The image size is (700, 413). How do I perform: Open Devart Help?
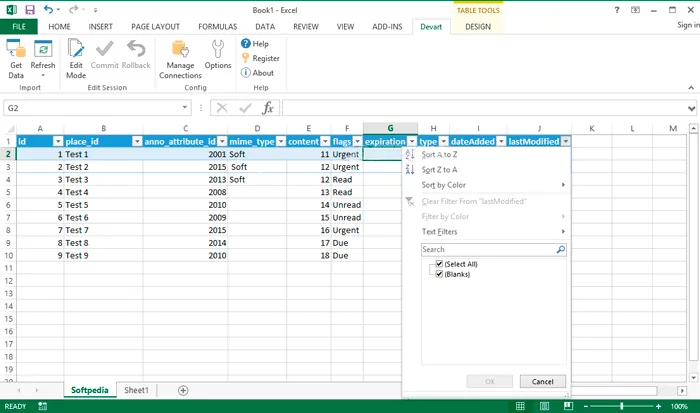click(255, 44)
